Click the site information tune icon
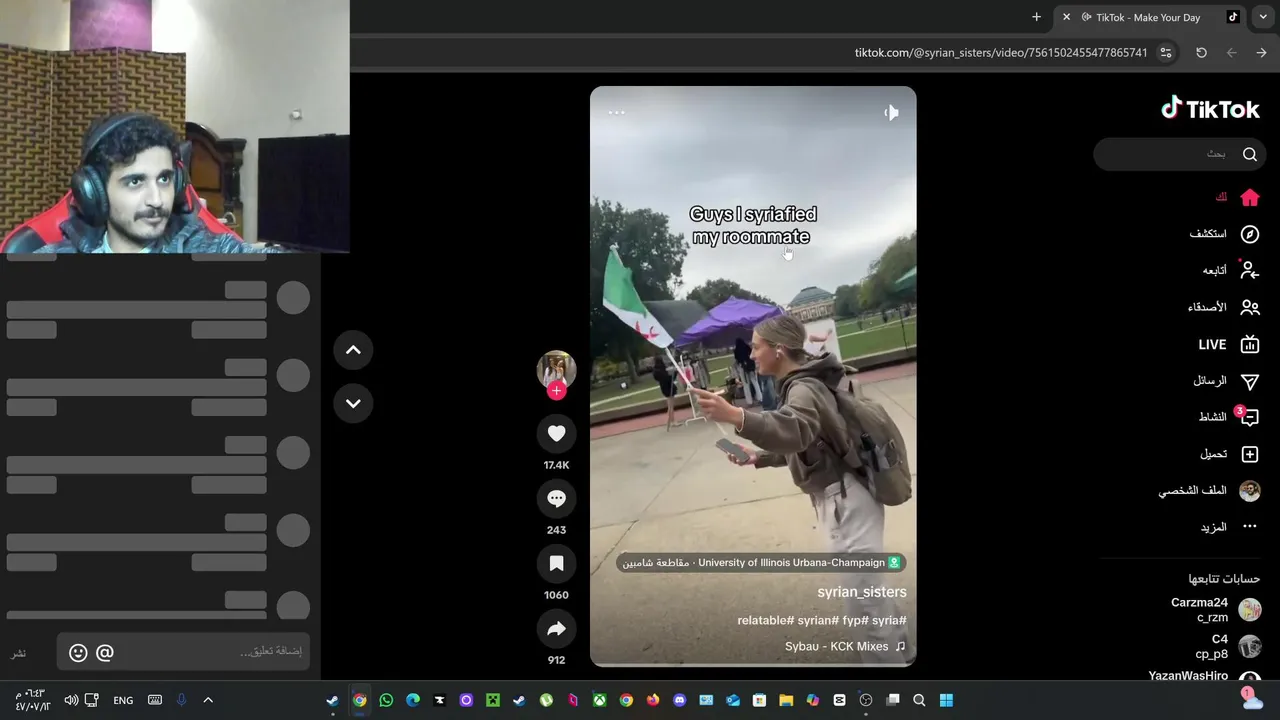 pyautogui.click(x=1166, y=53)
